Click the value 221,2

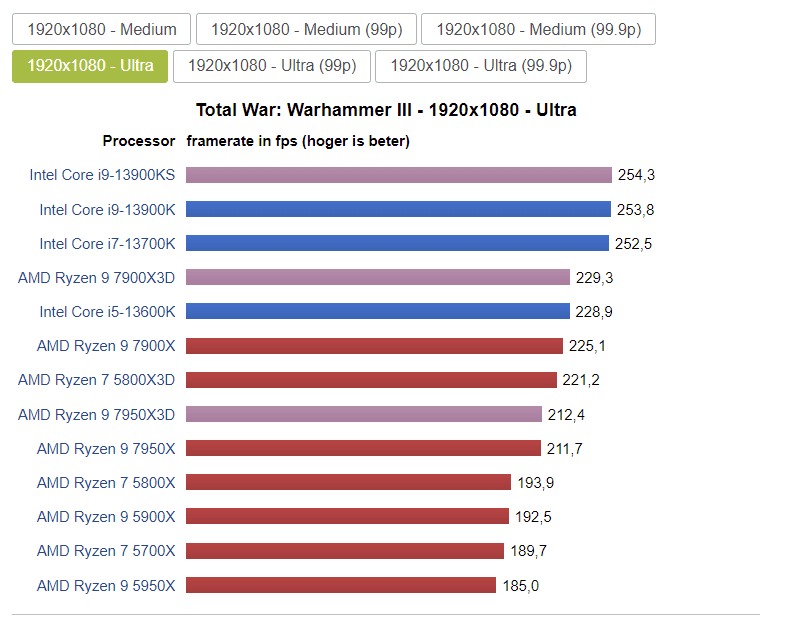[x=581, y=380]
